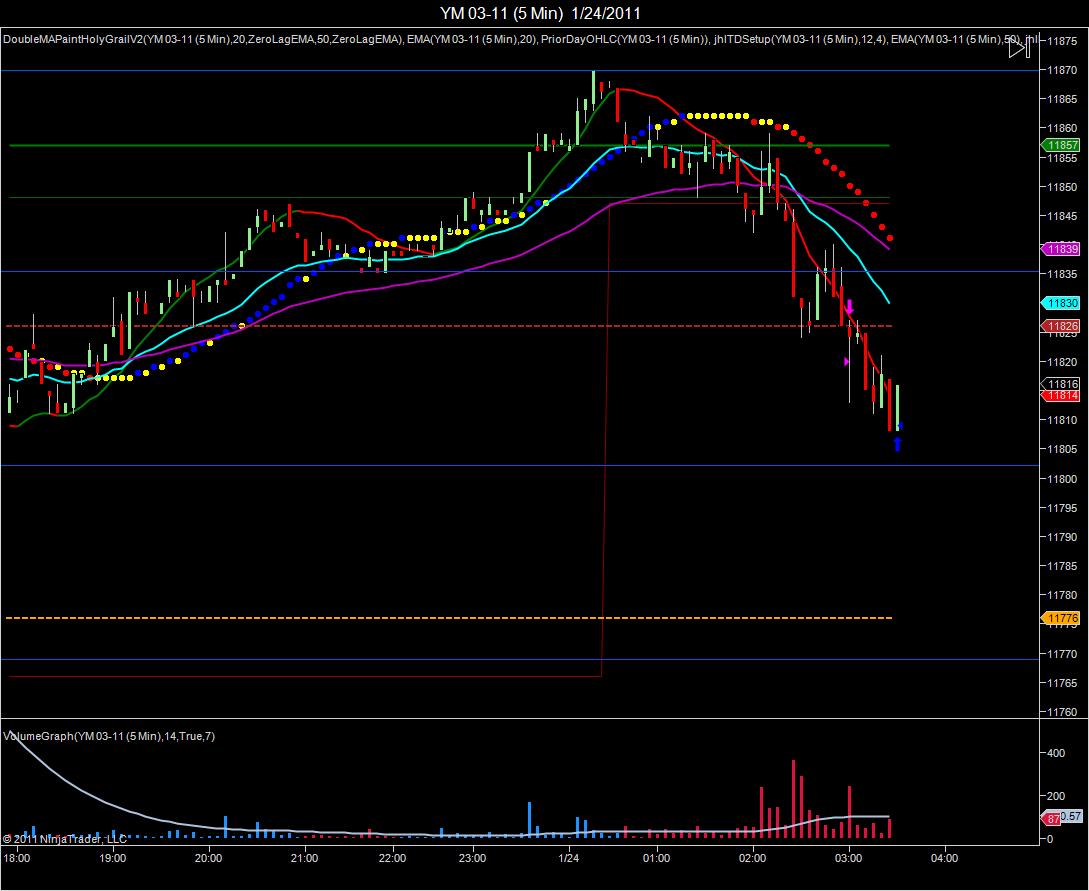The height and width of the screenshot is (891, 1089).
Task: Select the thick green horizontal line
Action: (449, 145)
